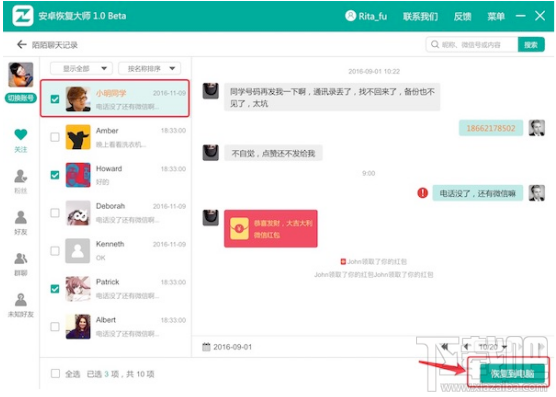Click the 电话没了，还有微信嘛 message bubble

[477, 193]
